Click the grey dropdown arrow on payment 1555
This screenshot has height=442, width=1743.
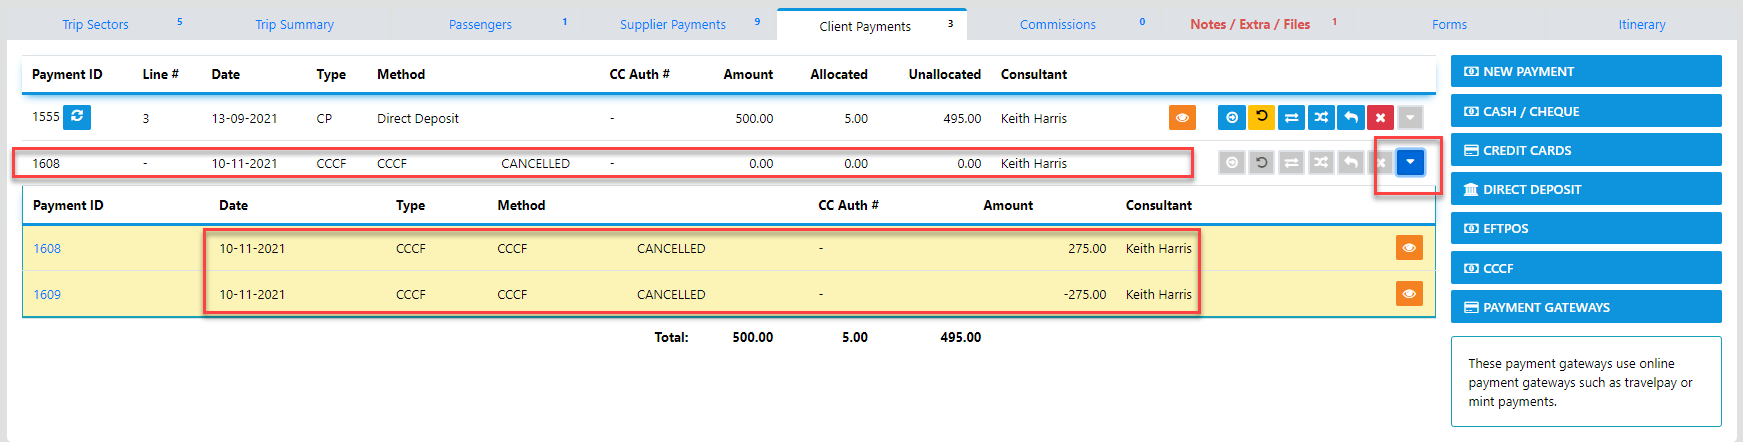(x=1410, y=118)
